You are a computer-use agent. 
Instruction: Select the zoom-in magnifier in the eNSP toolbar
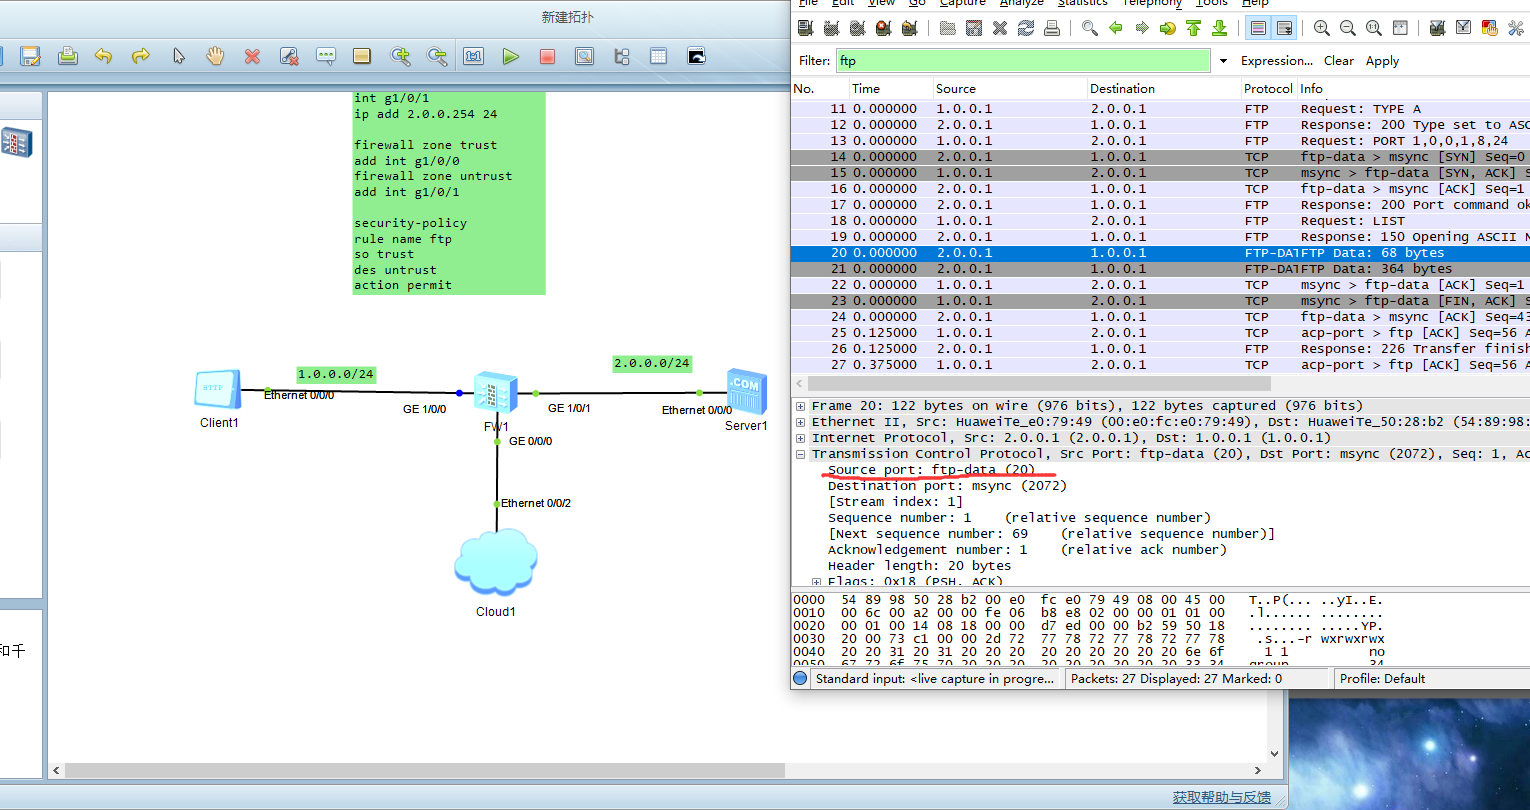coord(399,56)
